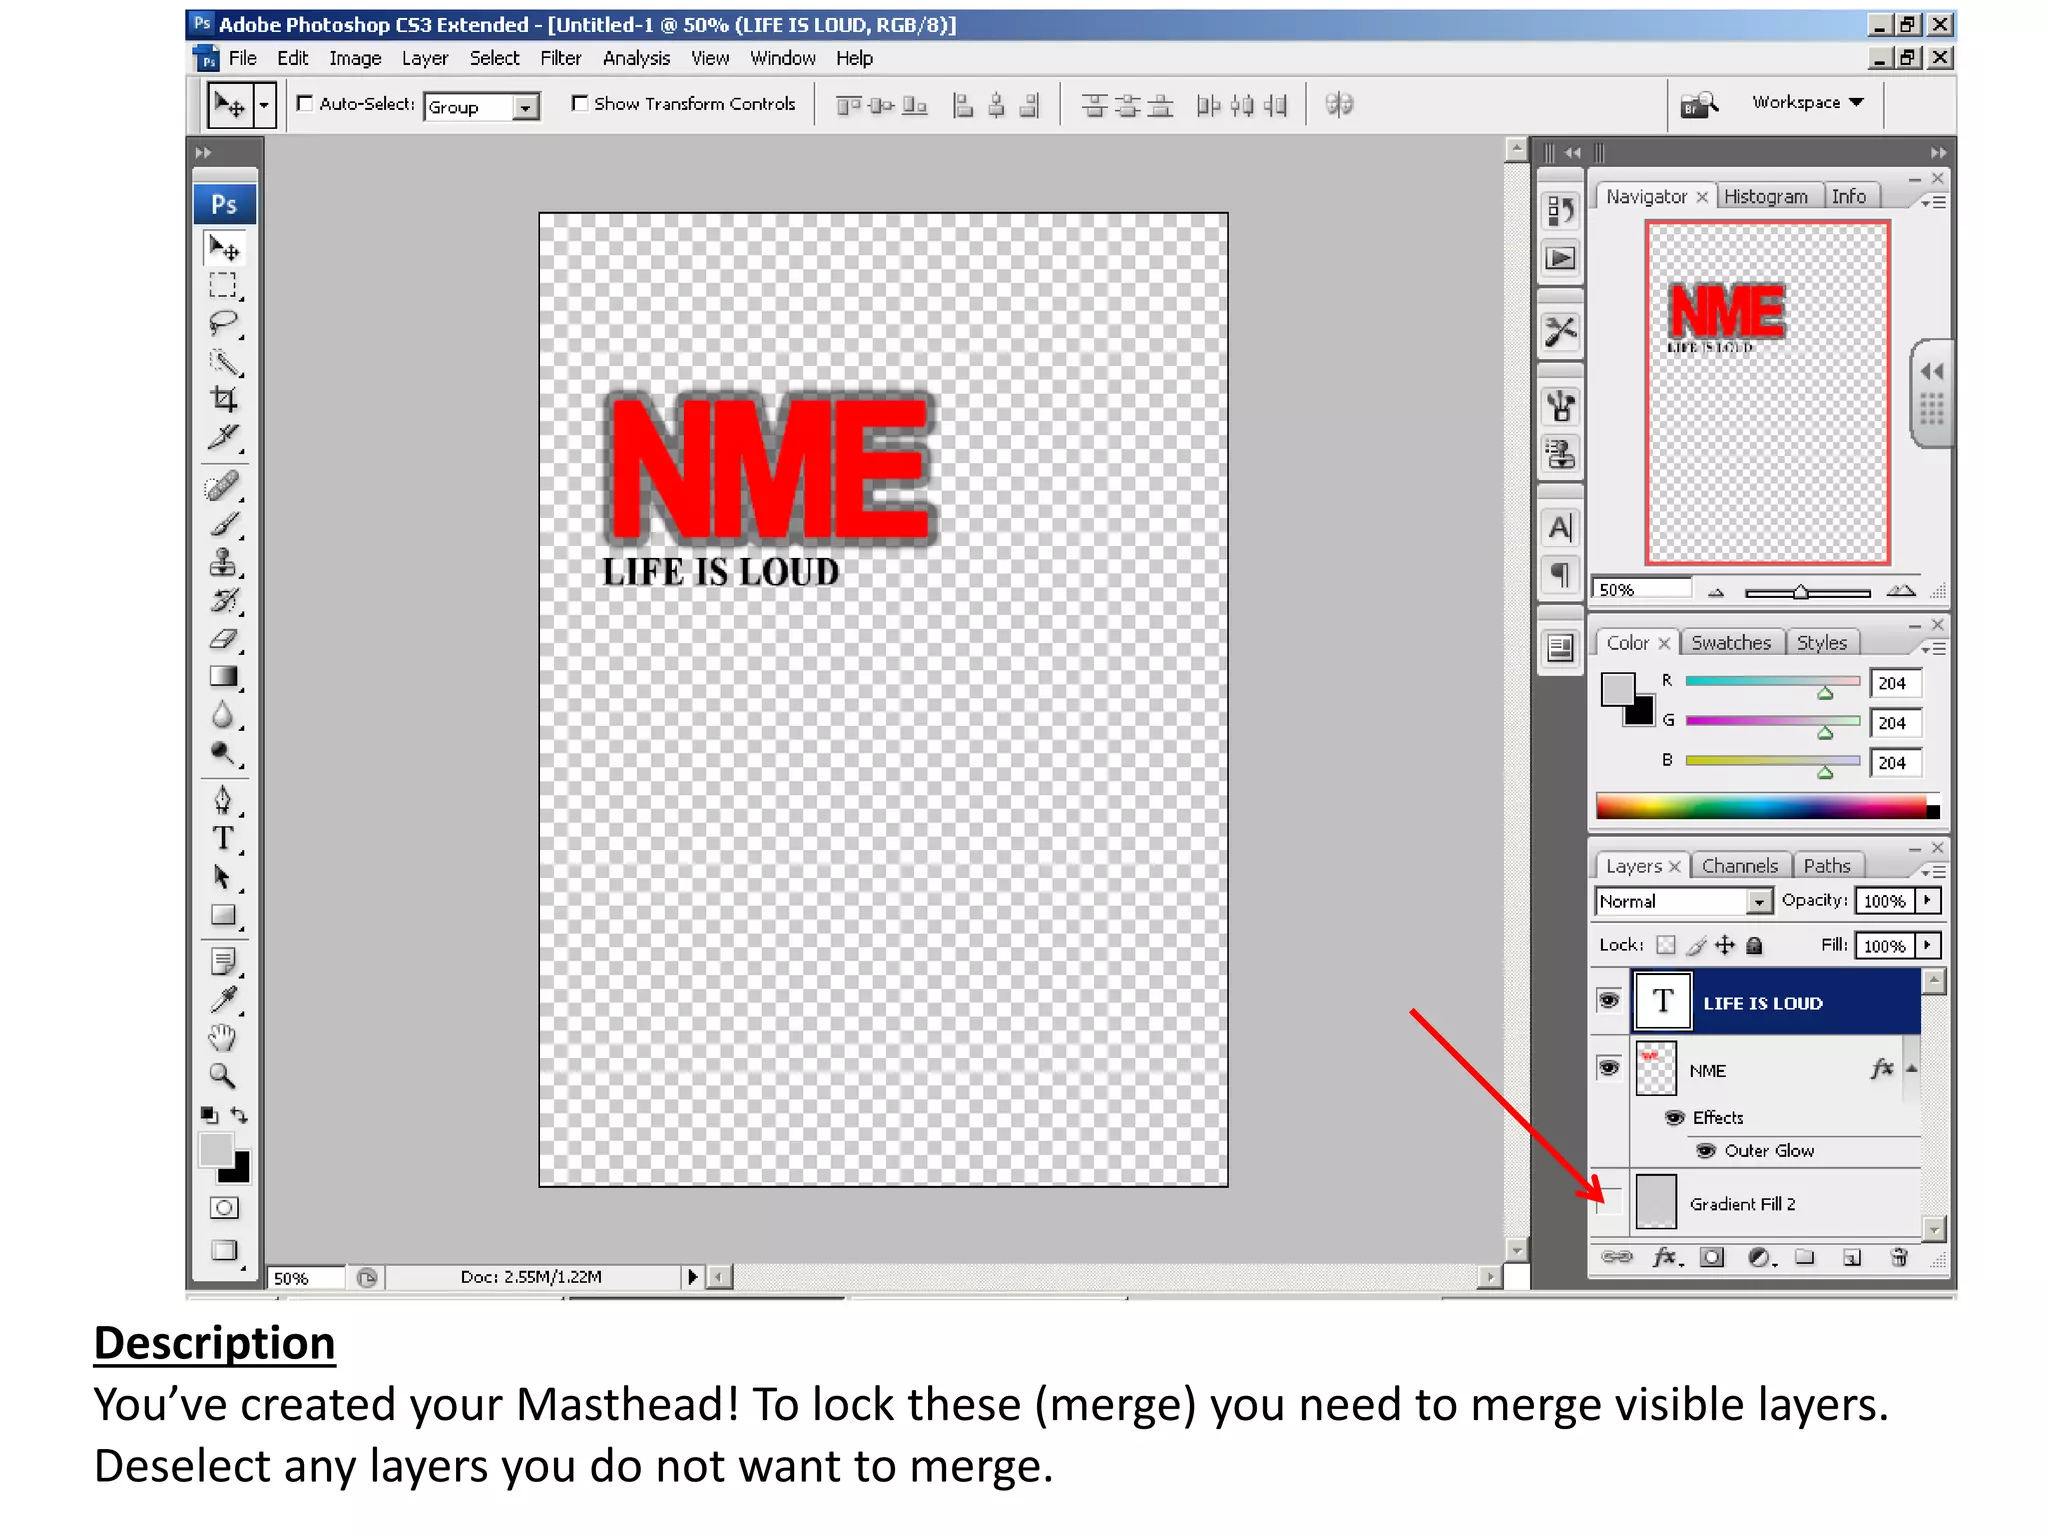Select the Path Selection tool
This screenshot has width=2048, height=1536.
point(223,877)
